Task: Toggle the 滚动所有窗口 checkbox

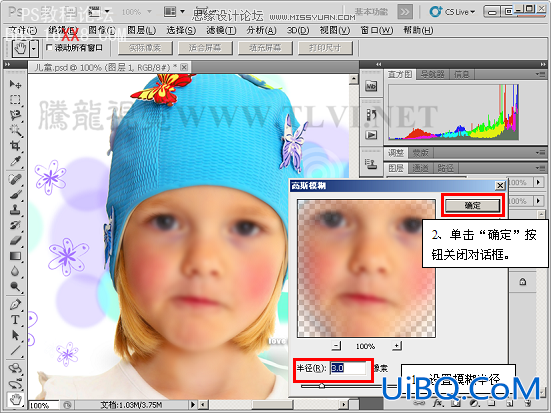Action: (x=49, y=47)
